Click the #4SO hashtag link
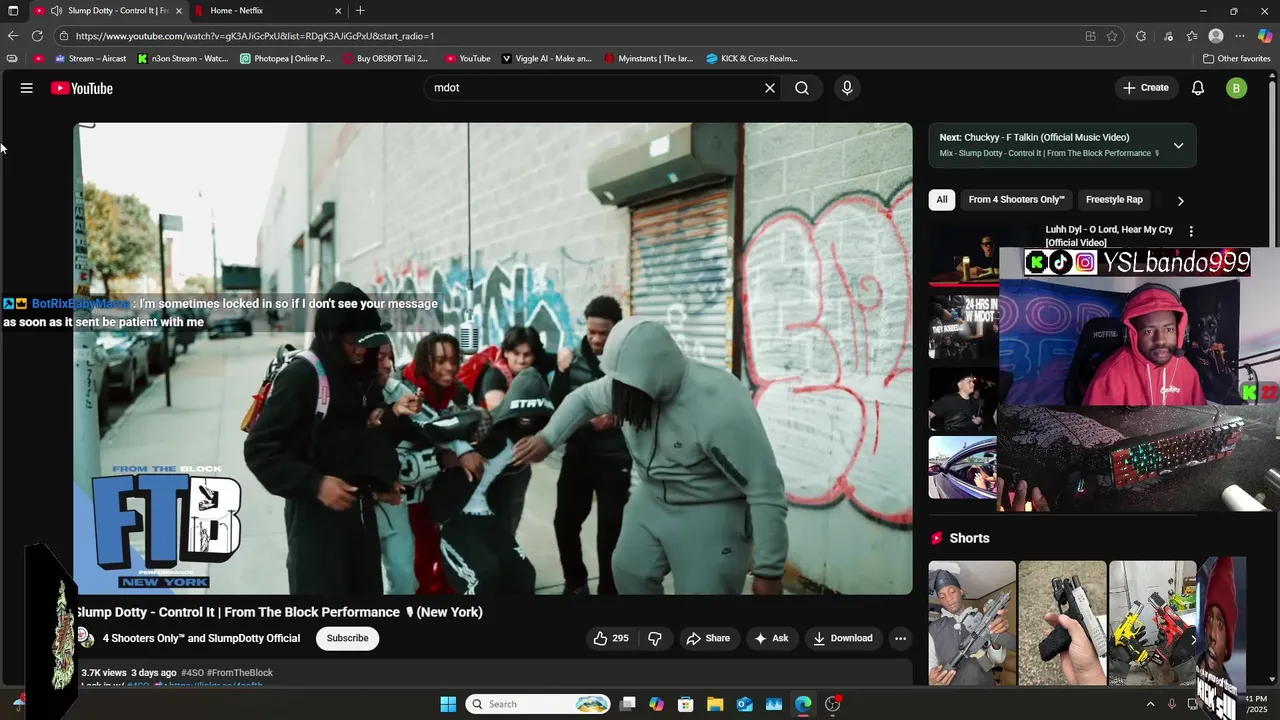This screenshot has height=720, width=1280. pyautogui.click(x=192, y=673)
